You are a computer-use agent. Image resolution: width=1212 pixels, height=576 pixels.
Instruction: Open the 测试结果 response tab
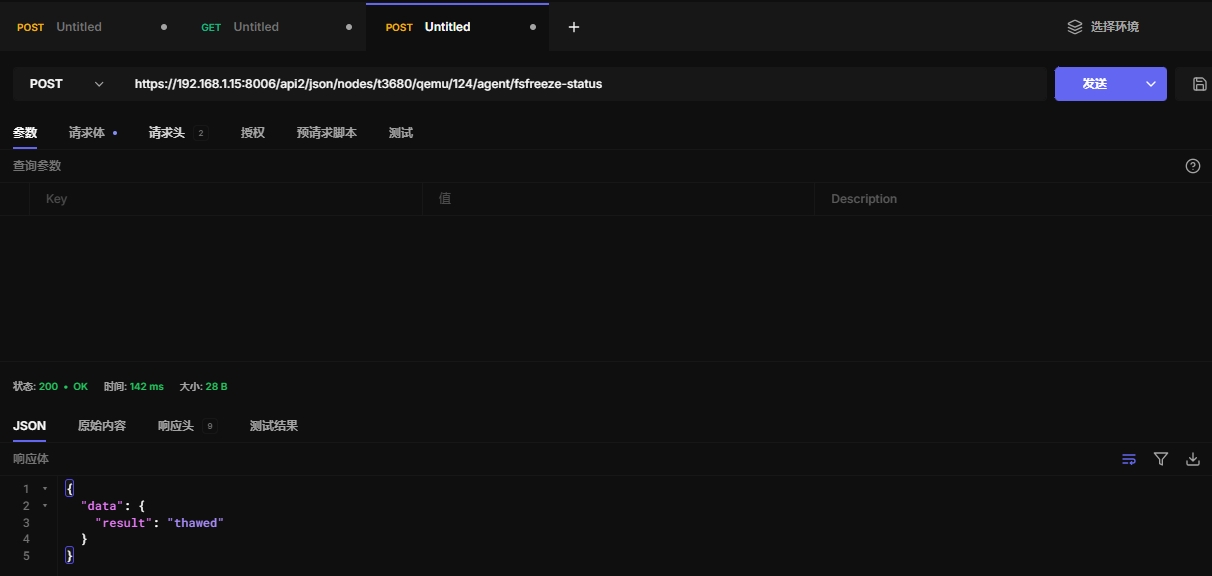273,426
